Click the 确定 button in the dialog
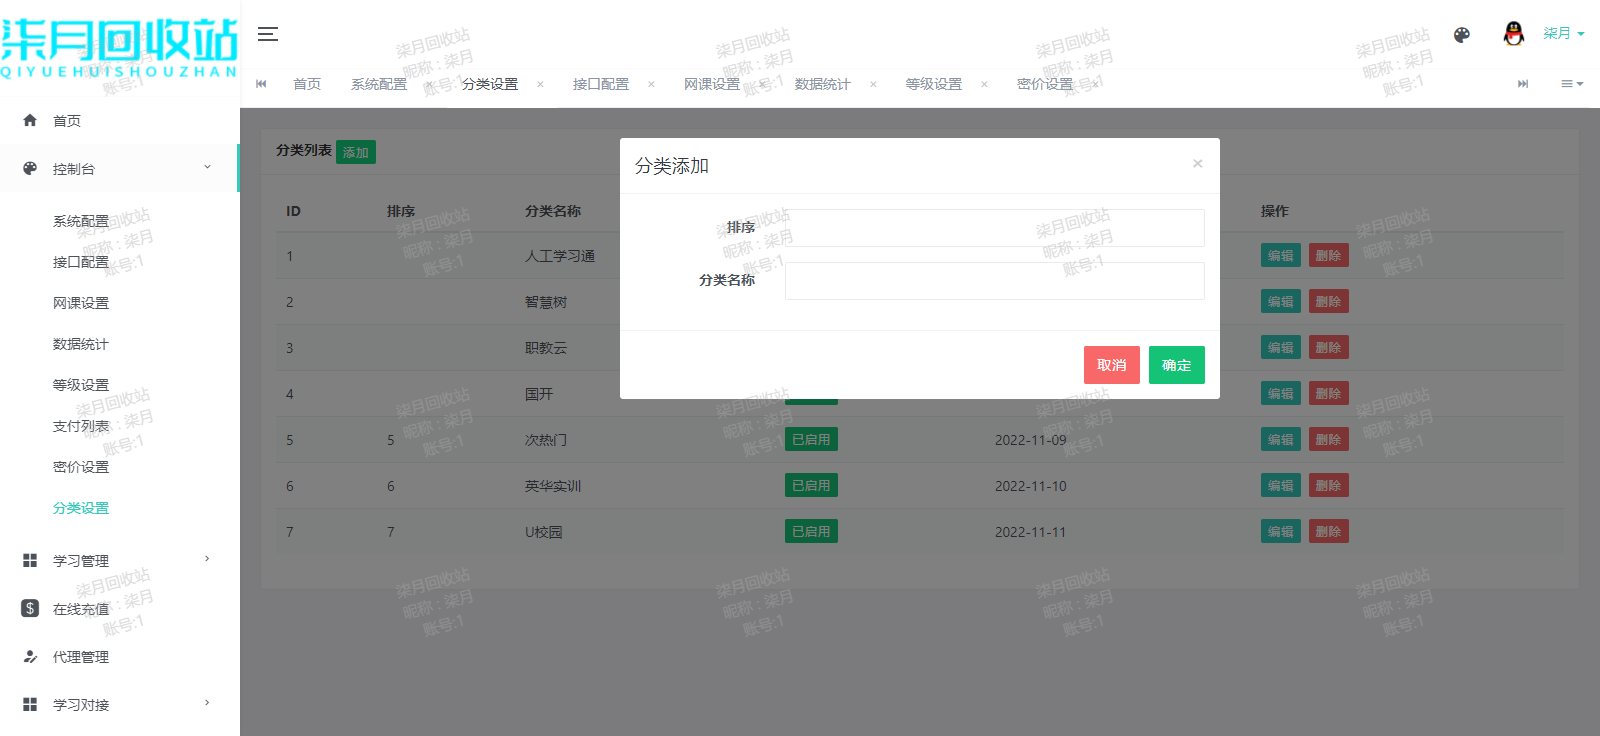Screen dimensions: 1600x736 tap(1177, 365)
